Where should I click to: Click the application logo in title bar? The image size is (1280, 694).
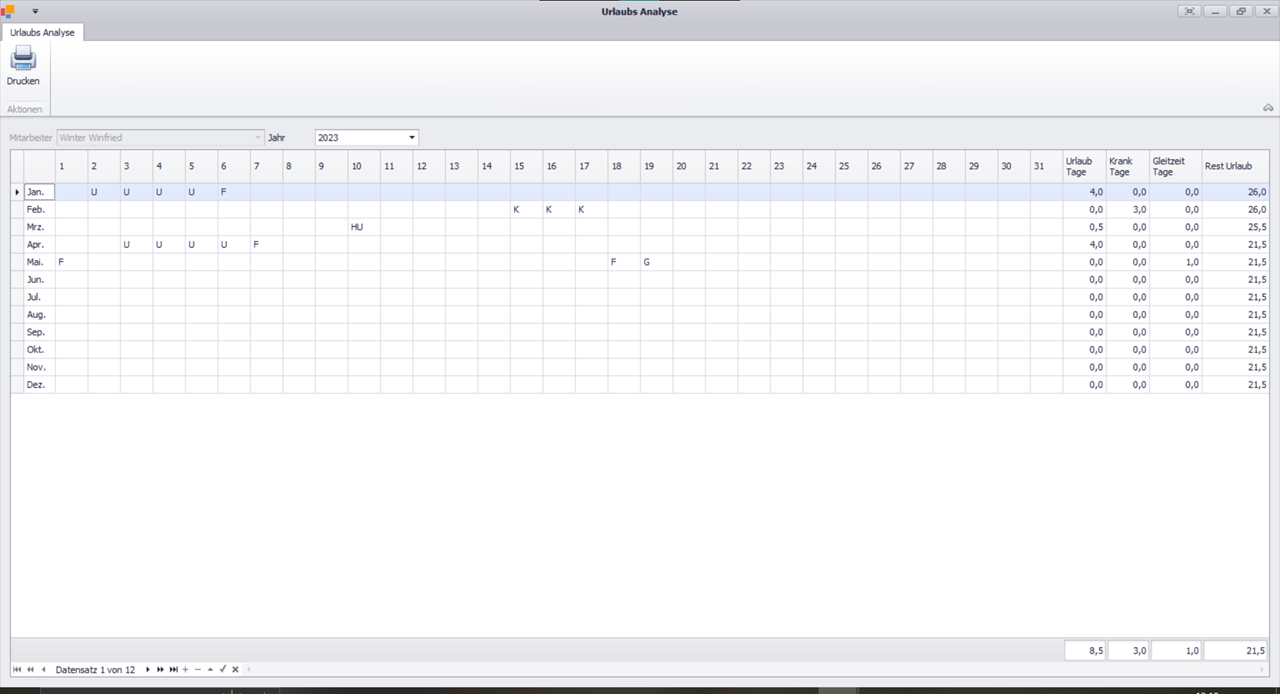(9, 11)
